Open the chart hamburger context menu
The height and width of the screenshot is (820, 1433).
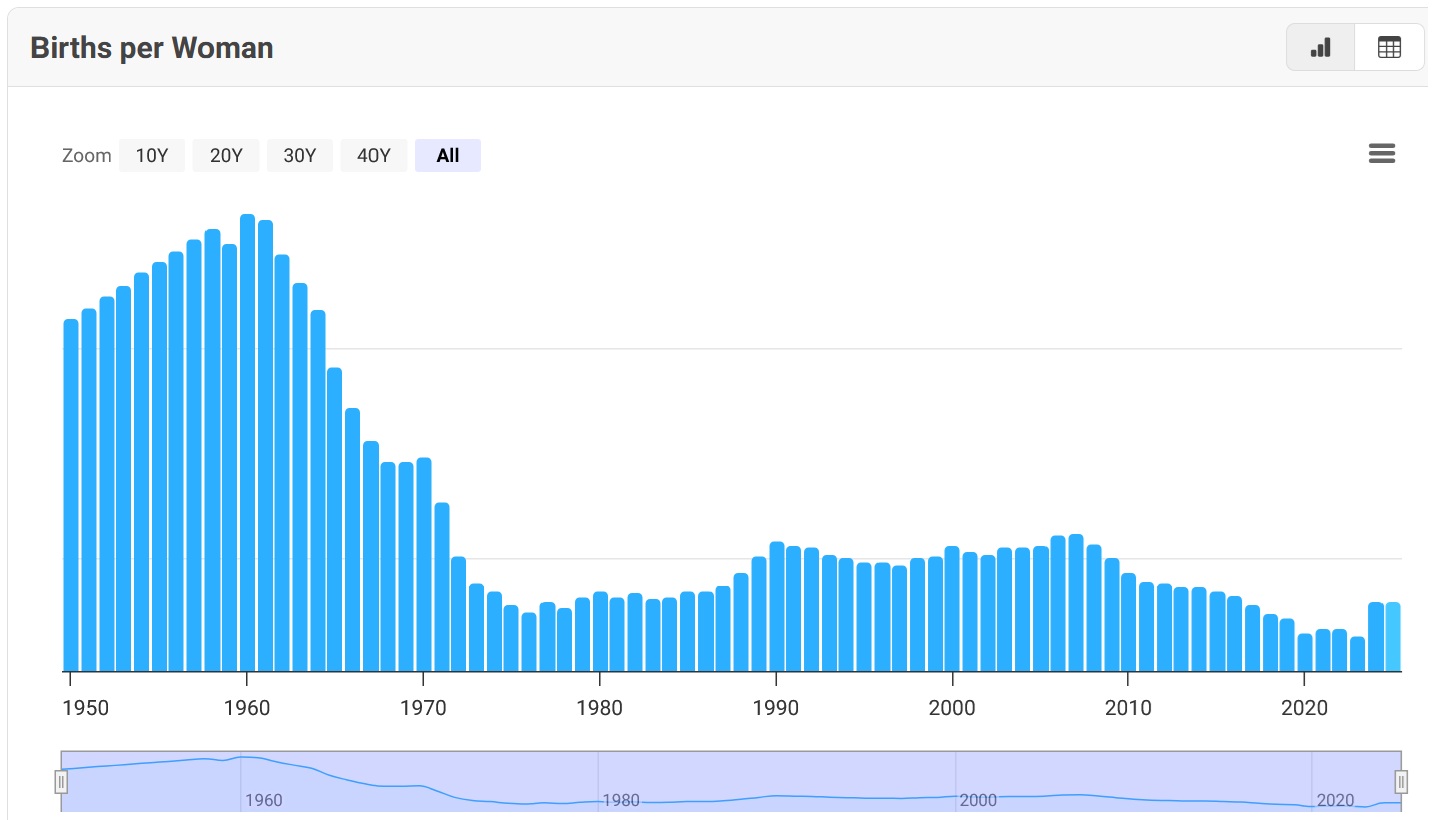(1381, 154)
